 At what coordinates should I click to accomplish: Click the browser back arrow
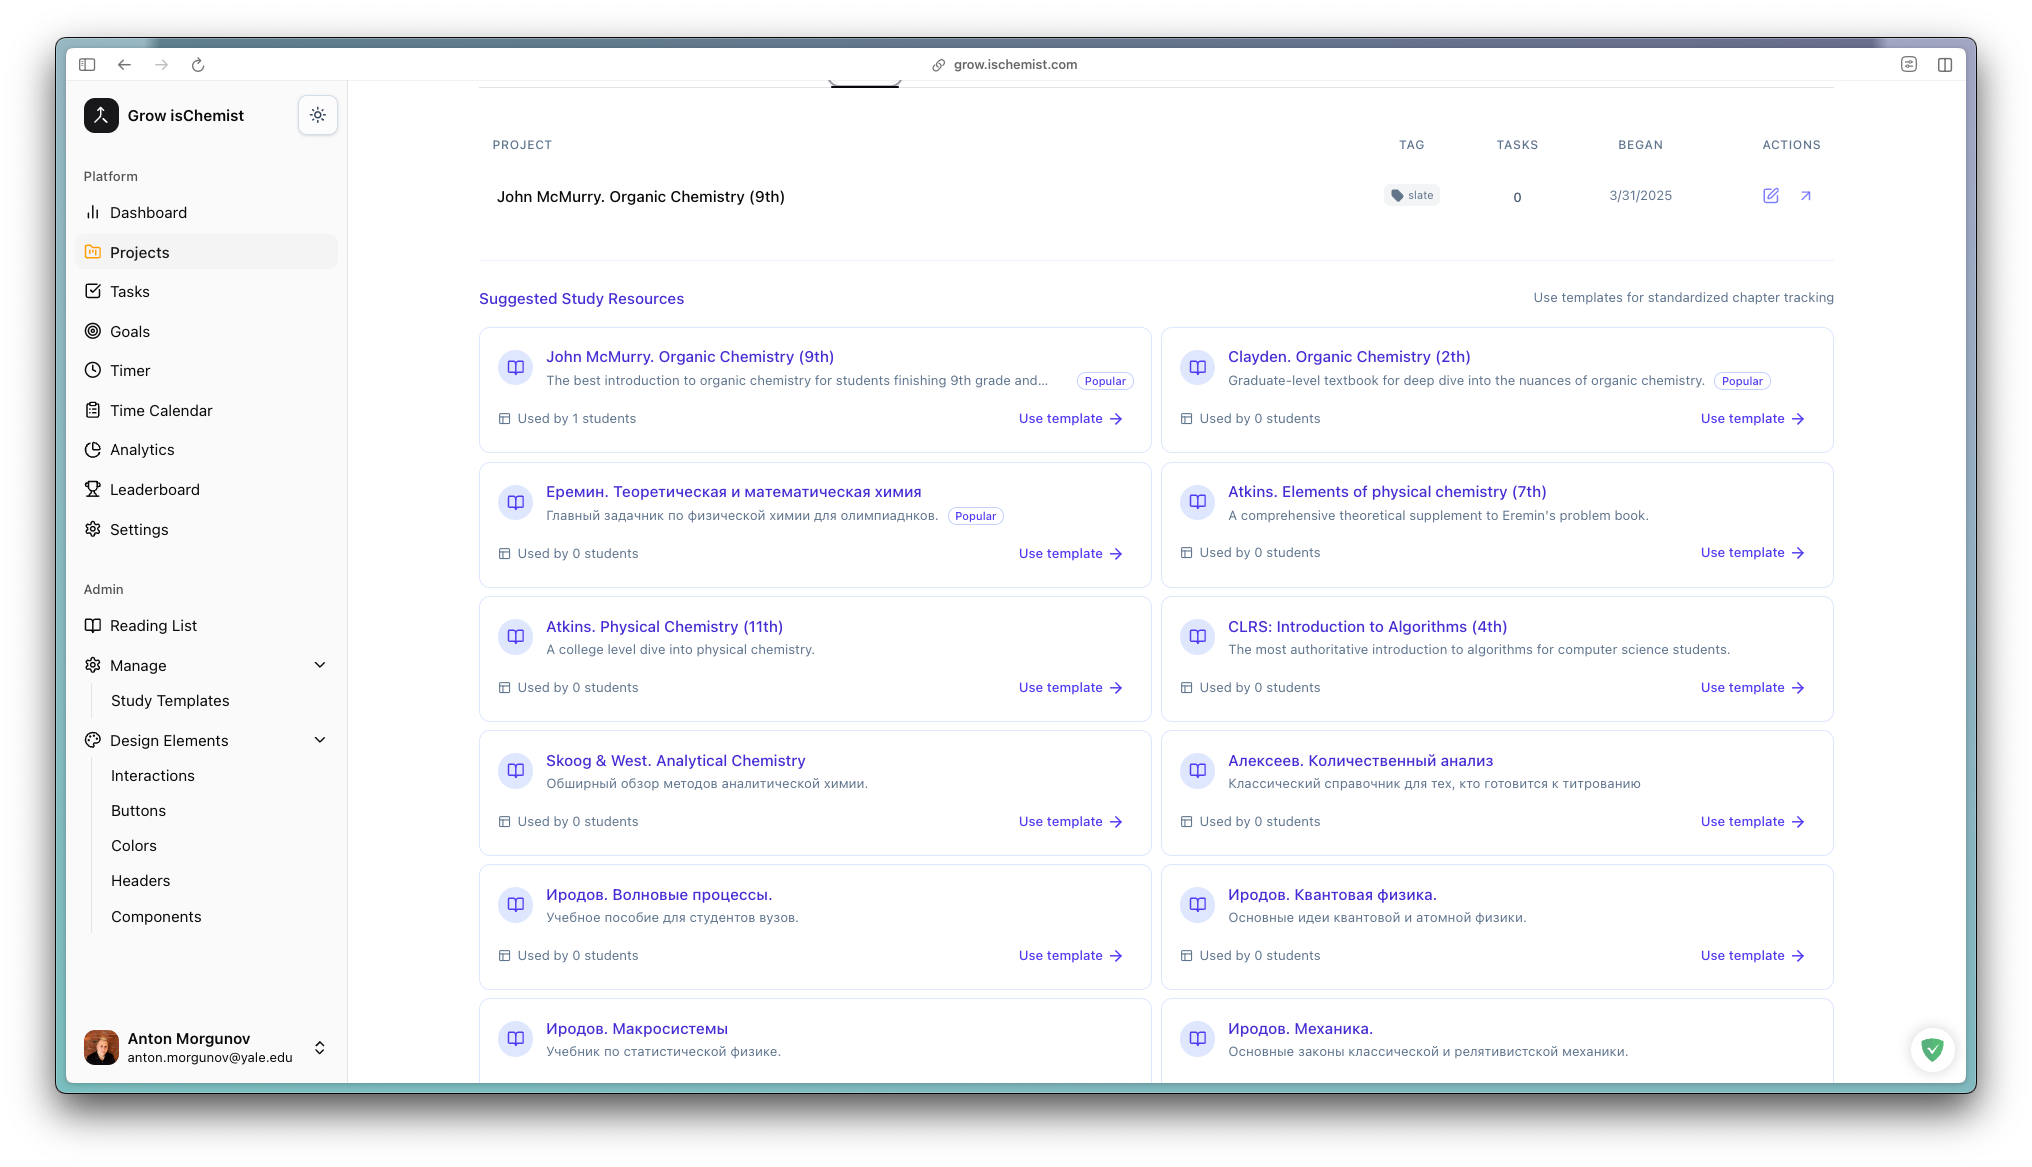pyautogui.click(x=124, y=65)
